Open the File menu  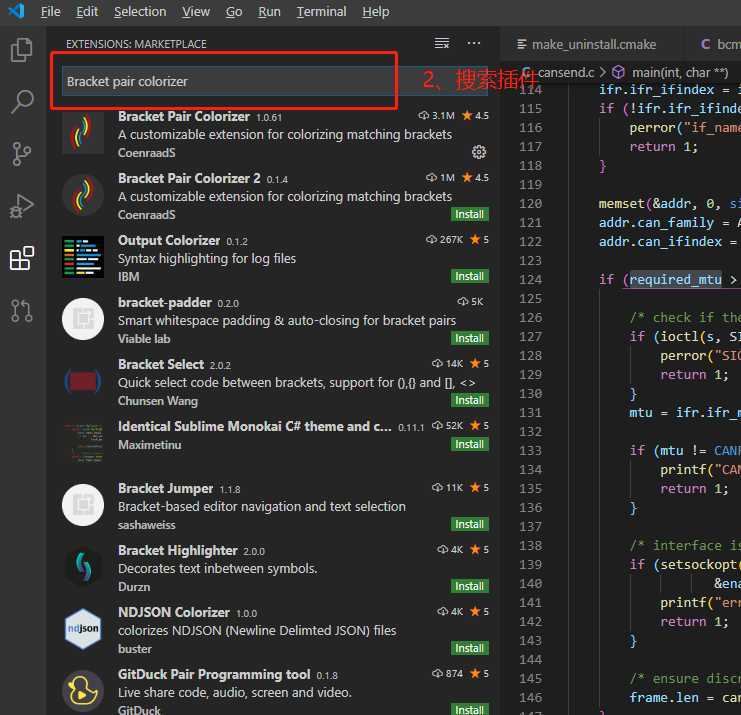[51, 11]
